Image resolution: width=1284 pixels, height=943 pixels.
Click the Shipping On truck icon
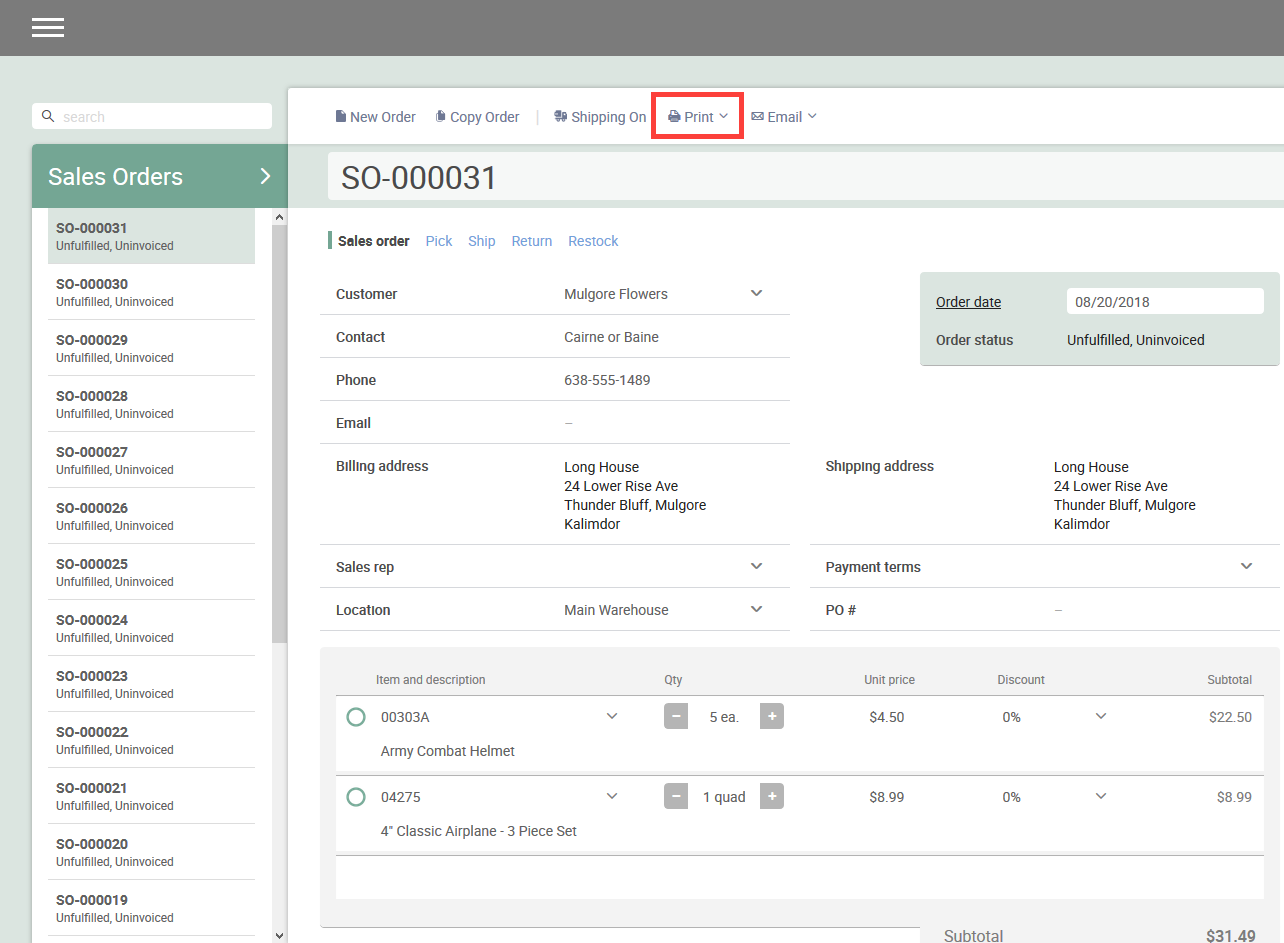coord(561,117)
